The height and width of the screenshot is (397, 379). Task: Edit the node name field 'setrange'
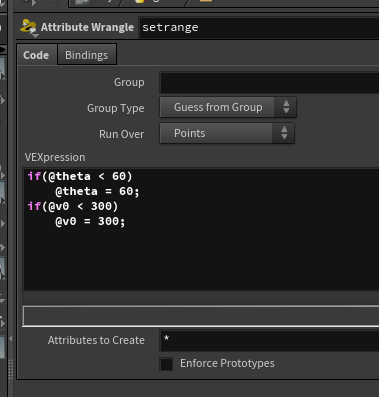[x=259, y=27]
